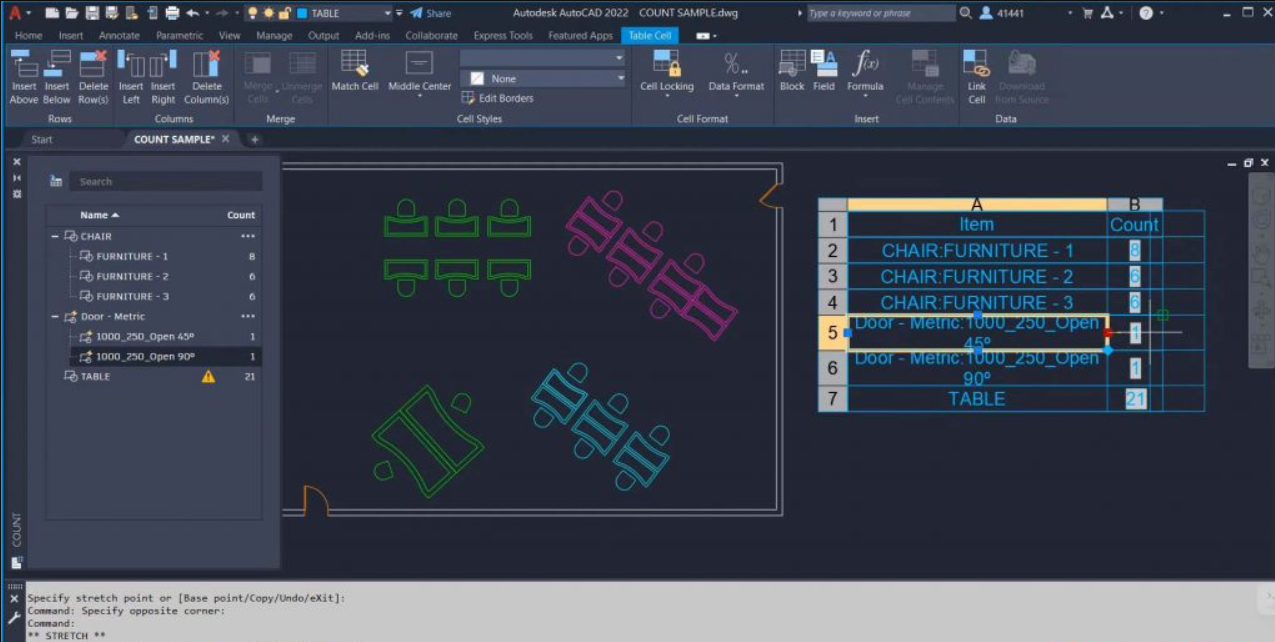Viewport: 1275px width, 642px height.
Task: Collapse the CHAIR group in Count list
Action: [56, 236]
